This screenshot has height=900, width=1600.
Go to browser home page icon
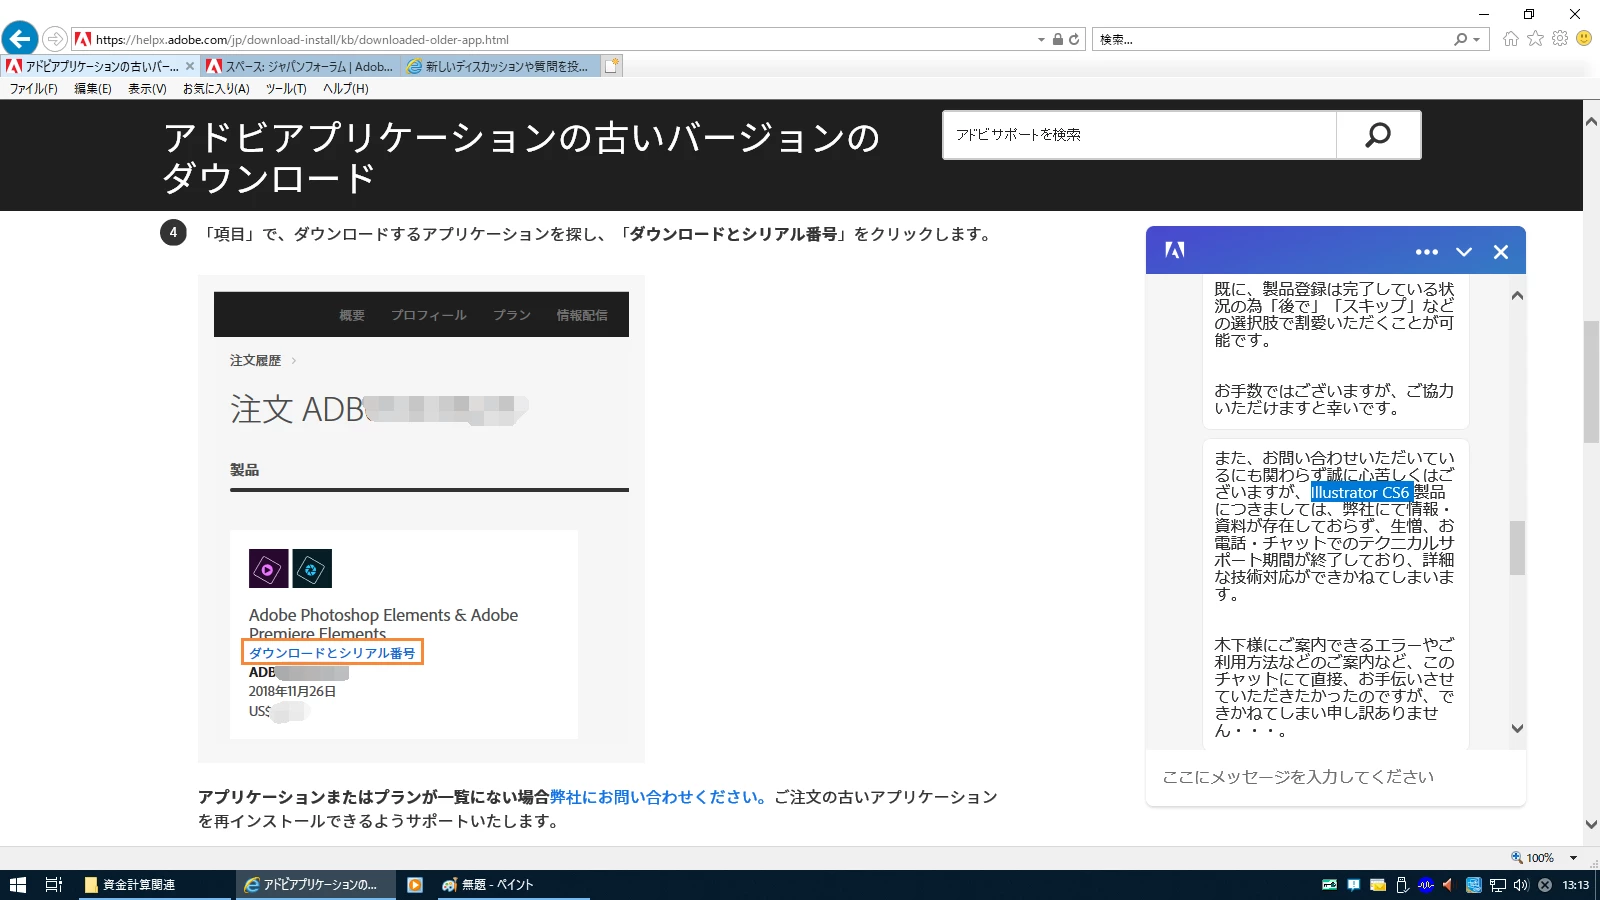pos(1510,38)
